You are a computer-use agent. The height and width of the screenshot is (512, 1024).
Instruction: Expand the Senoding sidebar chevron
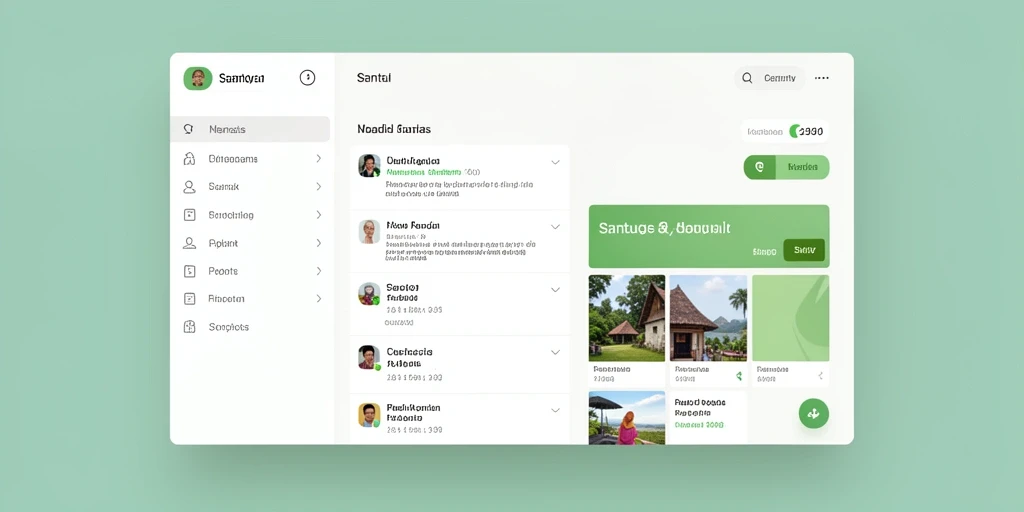(x=319, y=215)
